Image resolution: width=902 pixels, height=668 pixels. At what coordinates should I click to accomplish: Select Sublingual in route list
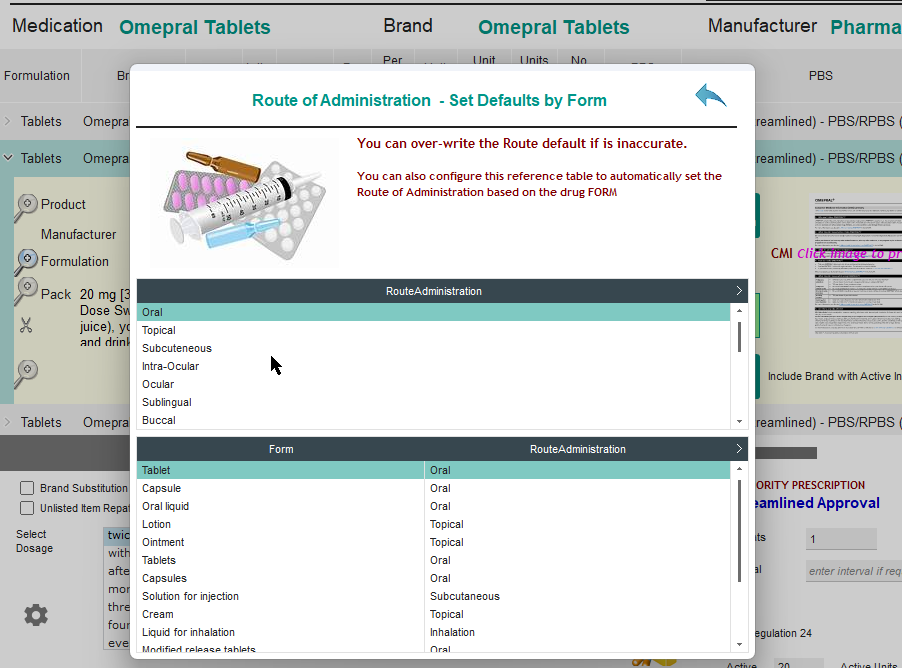point(433,402)
